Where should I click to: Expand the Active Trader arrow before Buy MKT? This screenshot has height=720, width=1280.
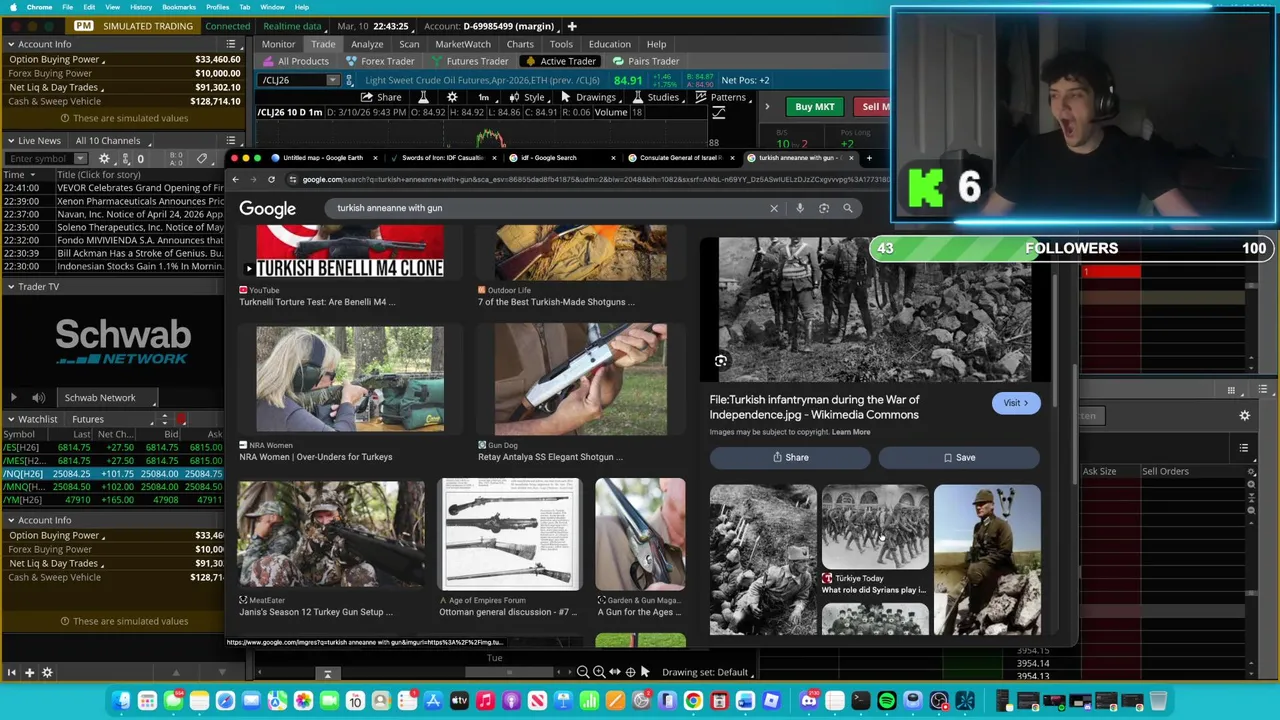(x=767, y=106)
